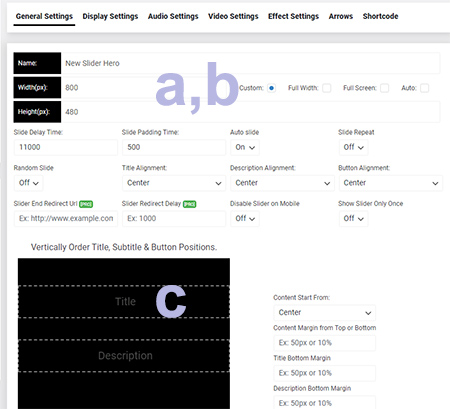This screenshot has width=450, height=409.
Task: Open the Effect Settings tab
Action: tap(293, 16)
